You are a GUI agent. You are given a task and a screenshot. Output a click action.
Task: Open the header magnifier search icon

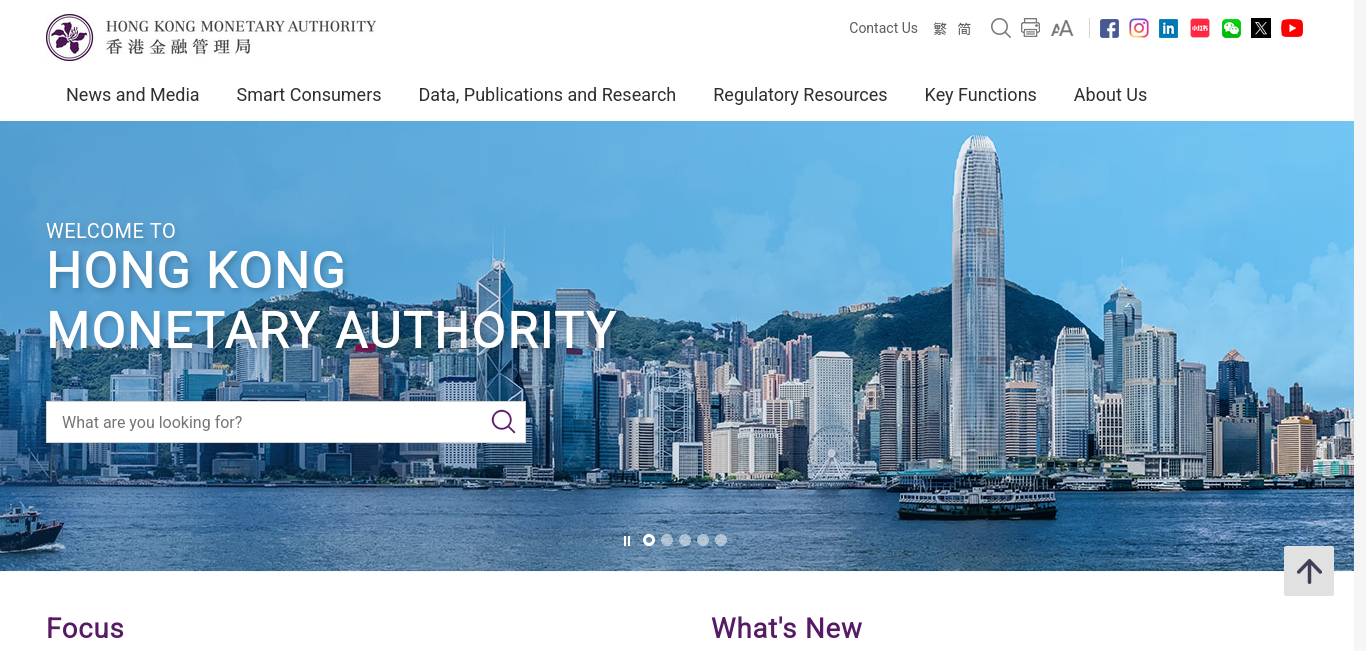[1000, 28]
